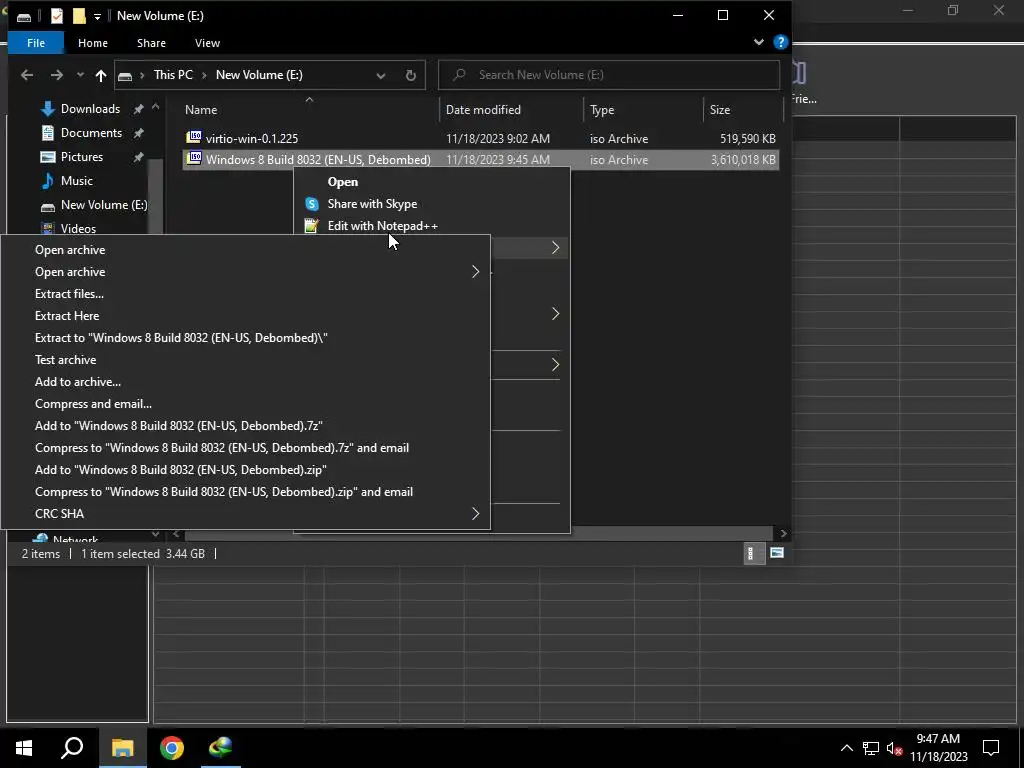The width and height of the screenshot is (1024, 768).
Task: Open File Explorer from the taskbar
Action: pyautogui.click(x=122, y=748)
